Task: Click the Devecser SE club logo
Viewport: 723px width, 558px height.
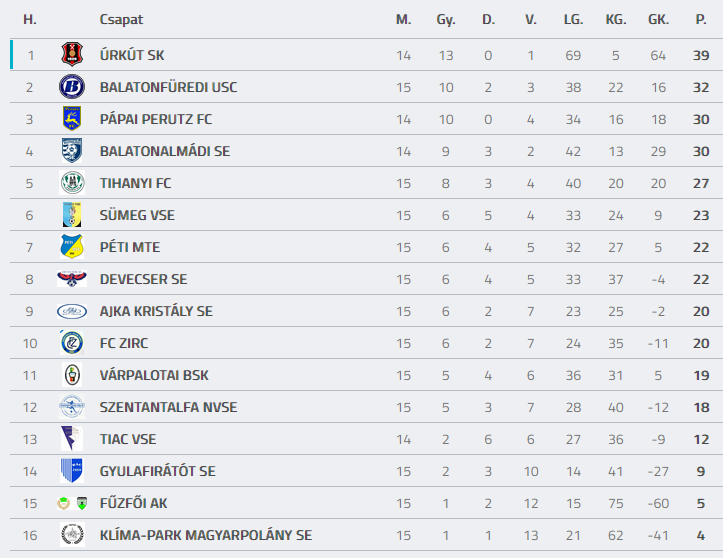Action: (71, 279)
